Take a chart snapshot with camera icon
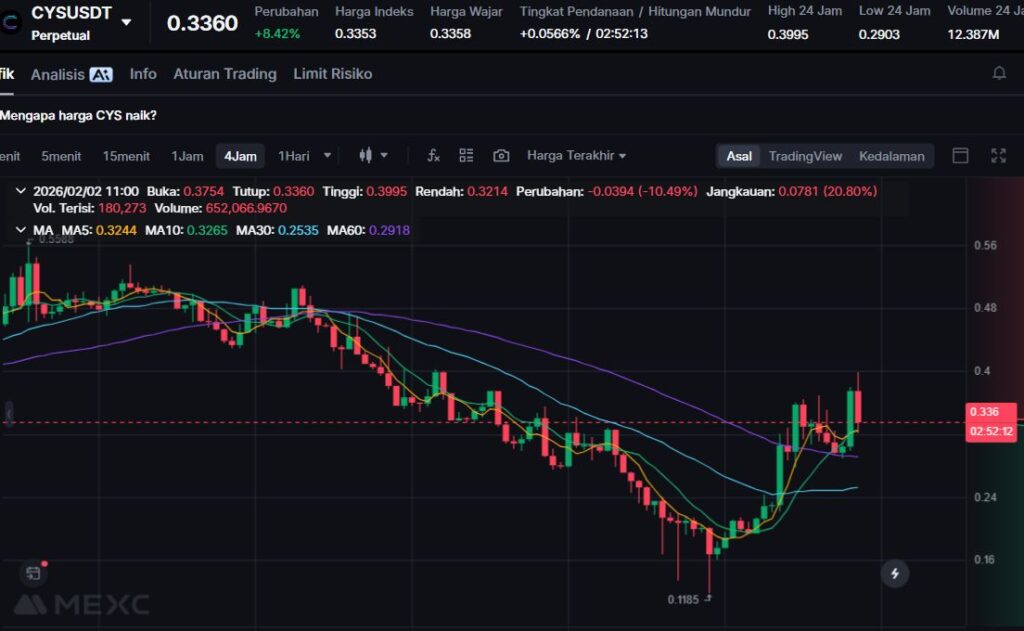This screenshot has height=631, width=1024. [501, 155]
